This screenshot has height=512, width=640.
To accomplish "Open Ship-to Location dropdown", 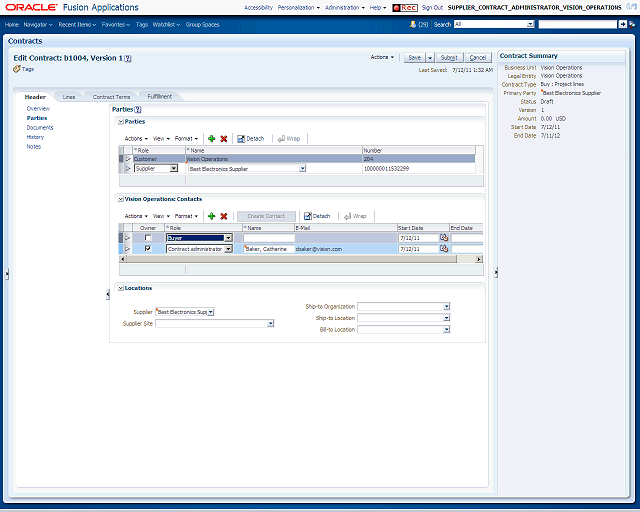I will pos(447,318).
